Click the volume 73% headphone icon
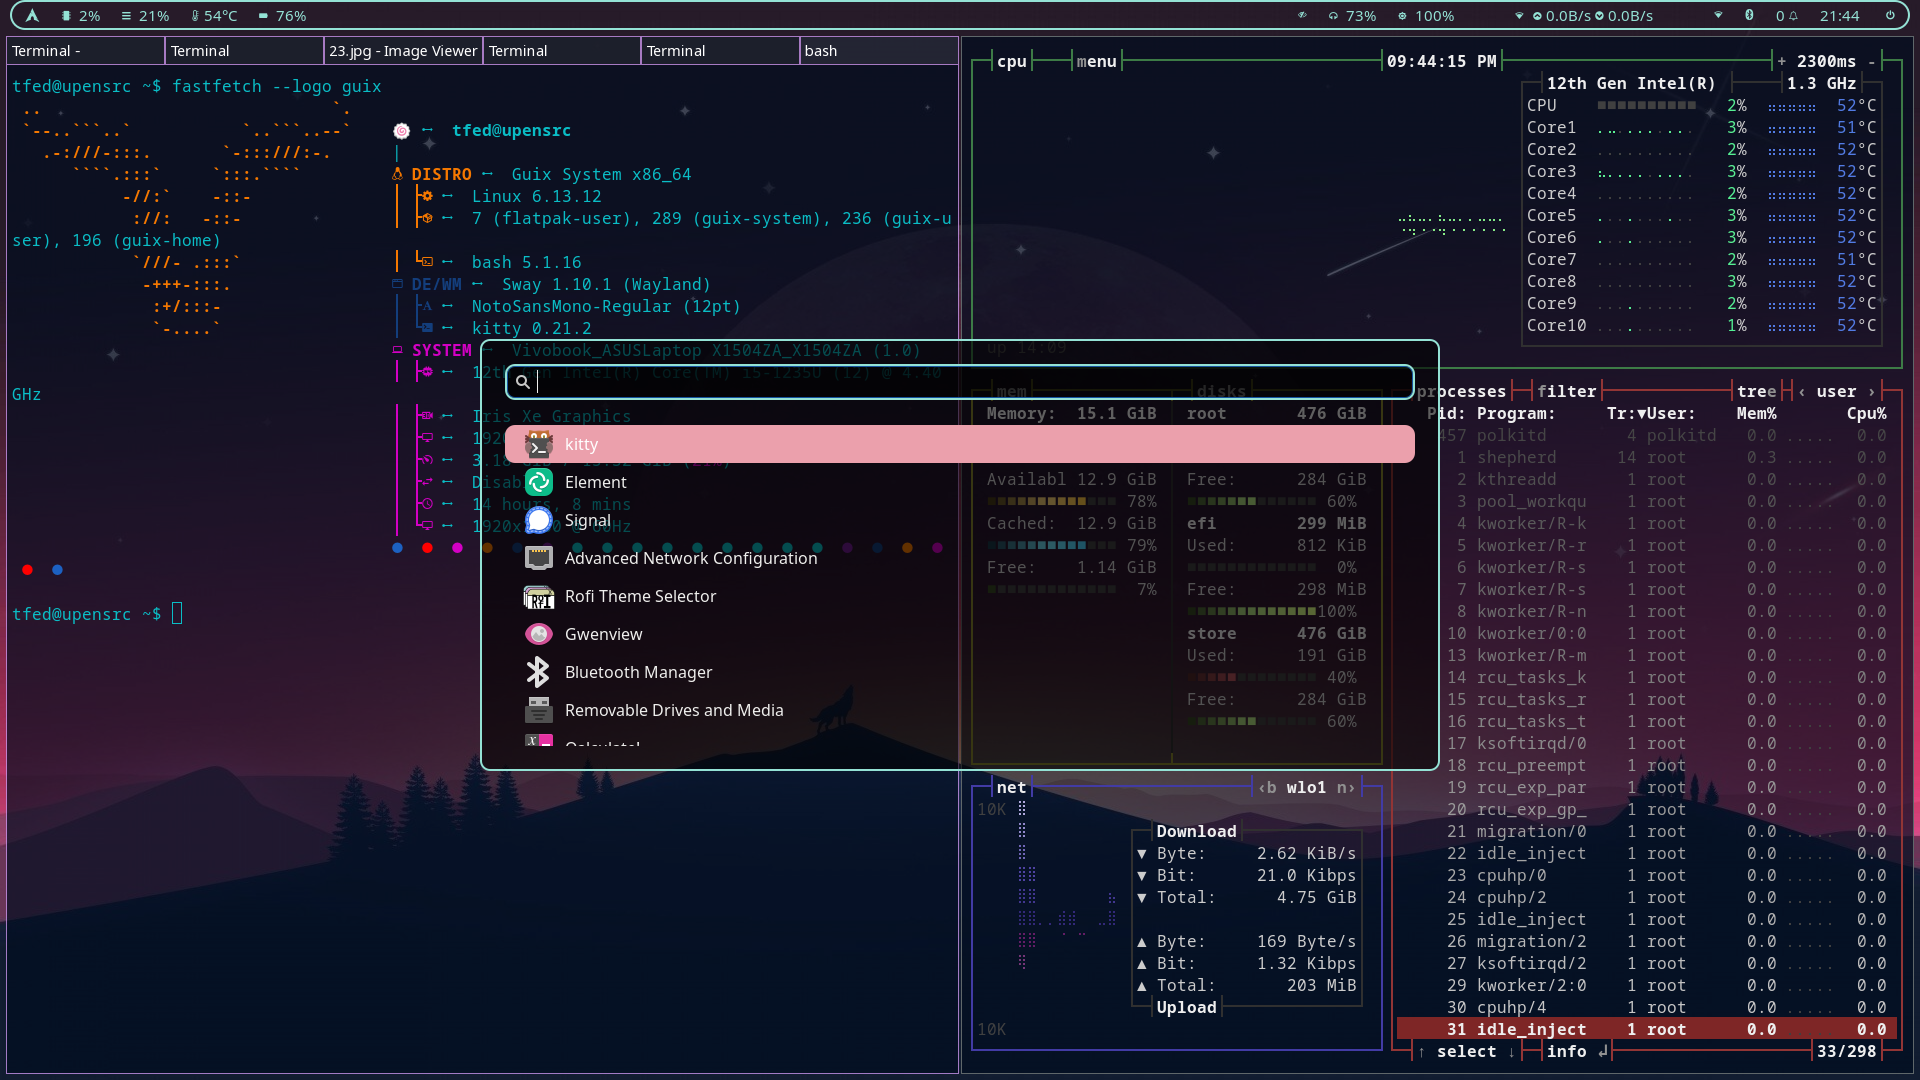The image size is (1920, 1080). click(1333, 16)
